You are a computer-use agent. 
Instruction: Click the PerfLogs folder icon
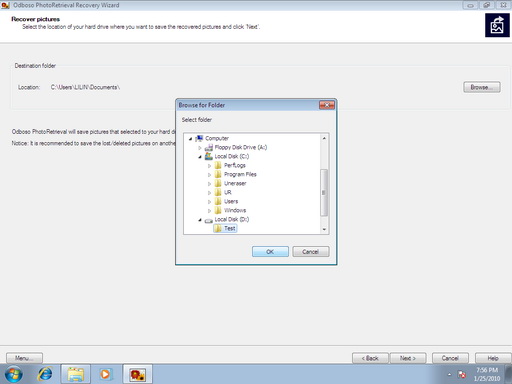coord(218,165)
